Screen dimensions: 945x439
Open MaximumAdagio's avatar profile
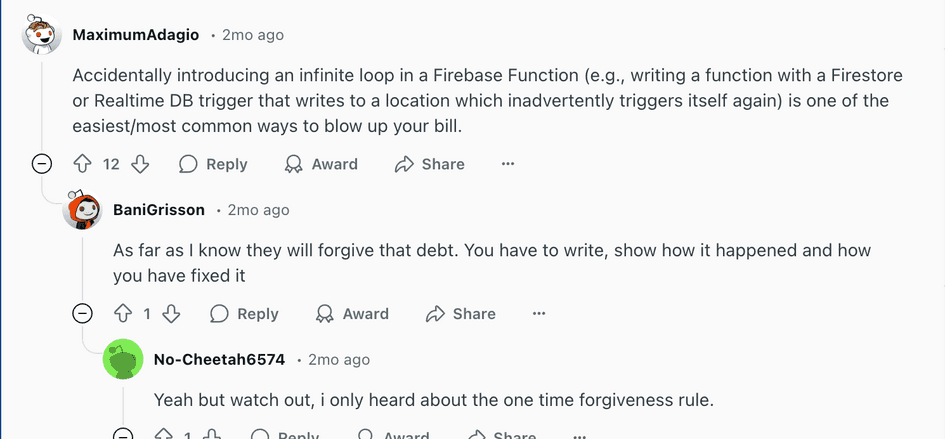pyautogui.click(x=42, y=35)
